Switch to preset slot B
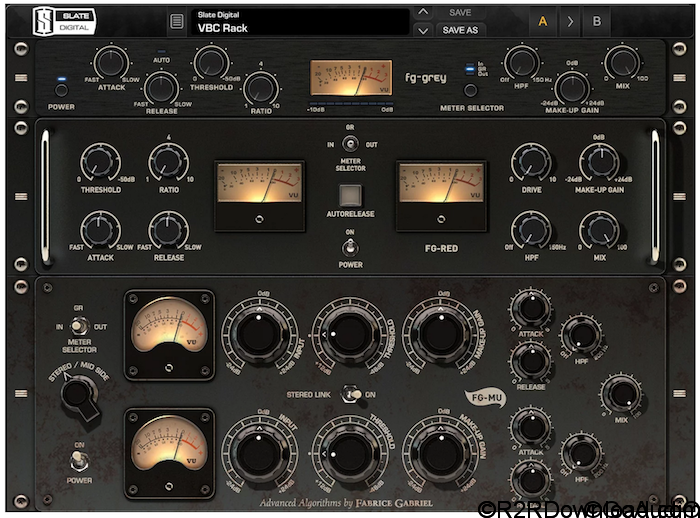Screen dimensions: 700x518 click(x=596, y=21)
